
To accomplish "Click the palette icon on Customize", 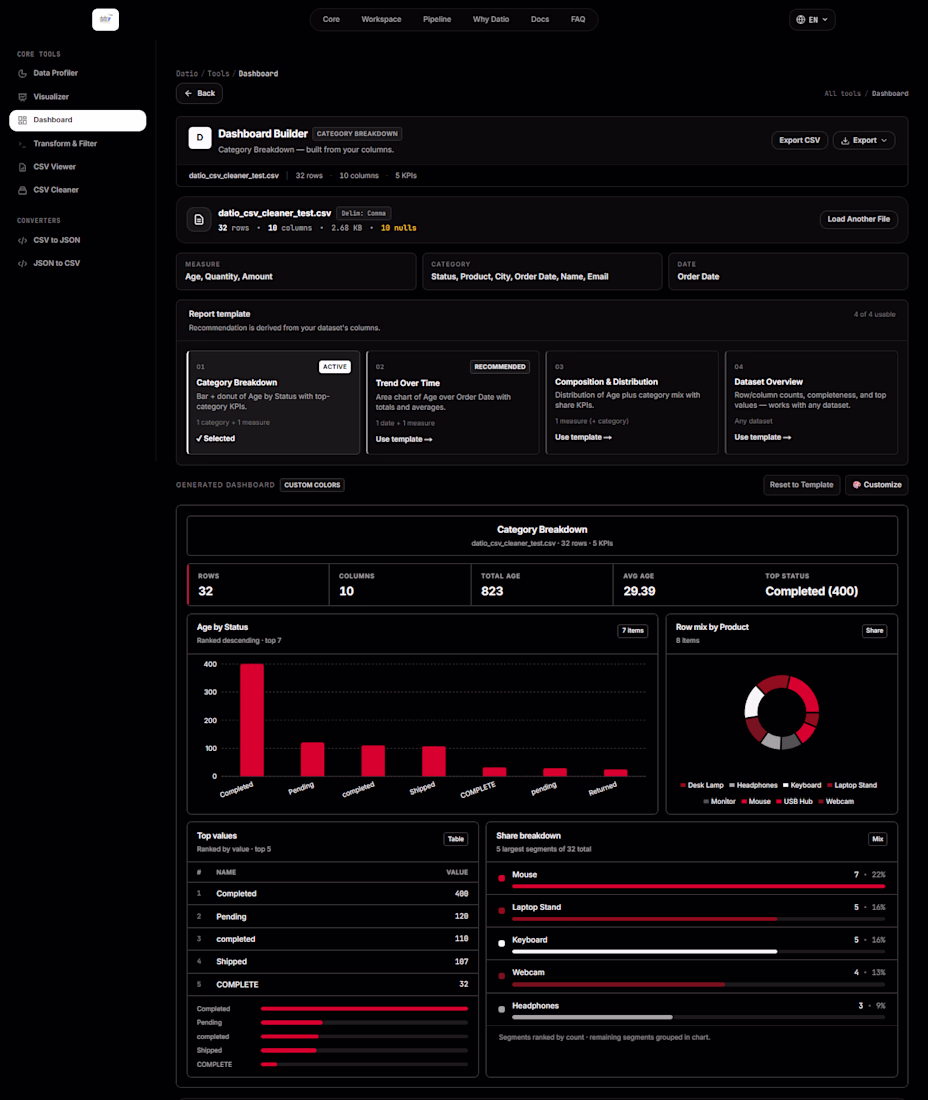I will [856, 485].
